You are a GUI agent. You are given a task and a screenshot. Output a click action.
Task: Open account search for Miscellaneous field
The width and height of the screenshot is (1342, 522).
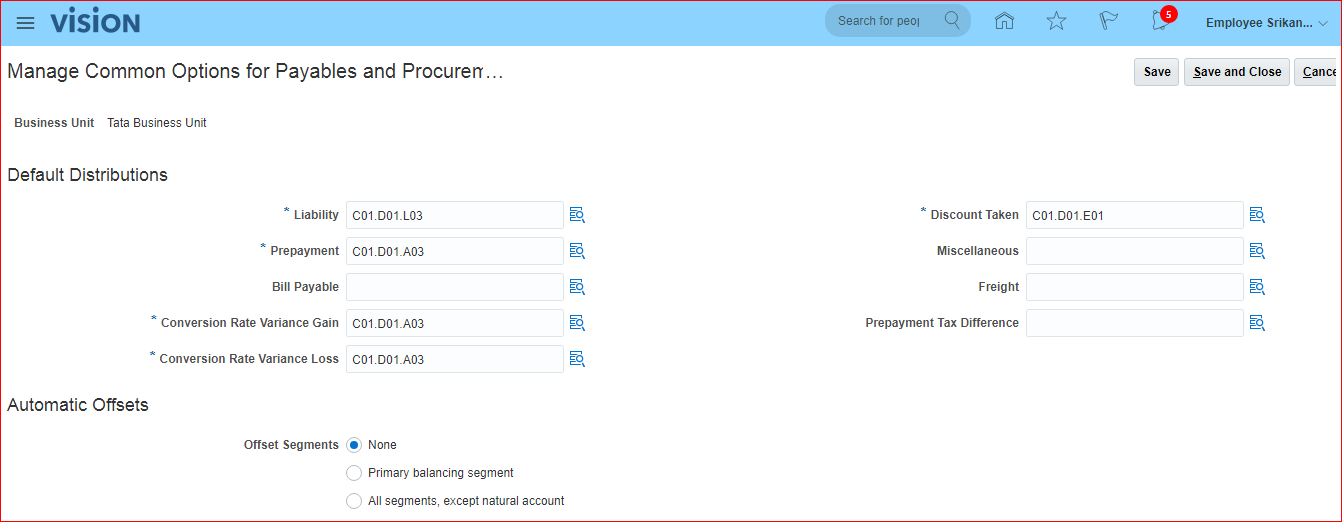(x=1257, y=251)
